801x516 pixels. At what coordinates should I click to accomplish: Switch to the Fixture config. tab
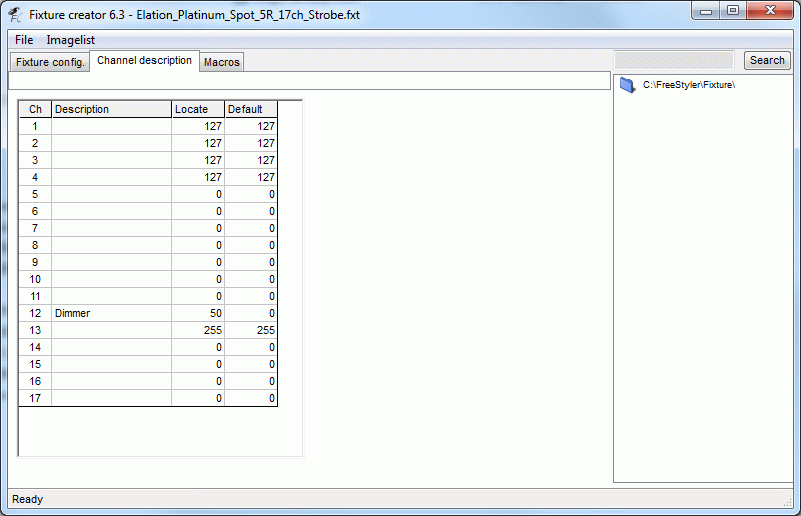(50, 62)
